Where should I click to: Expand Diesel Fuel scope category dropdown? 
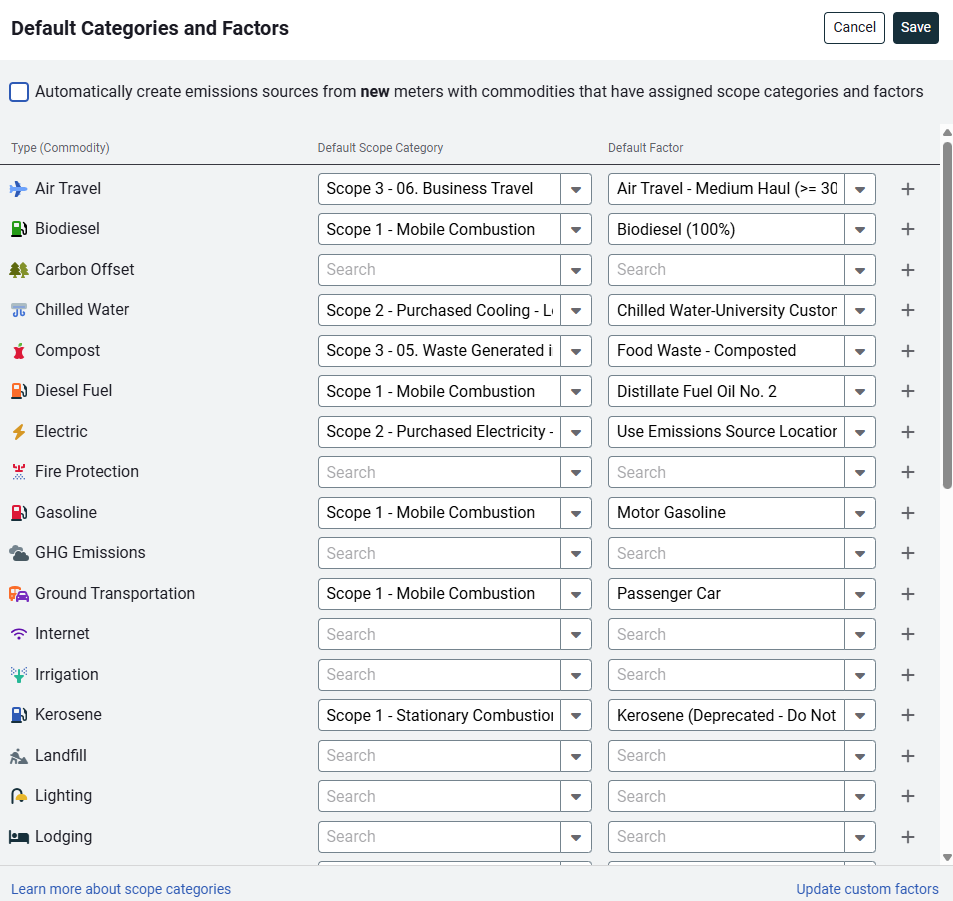(x=576, y=391)
